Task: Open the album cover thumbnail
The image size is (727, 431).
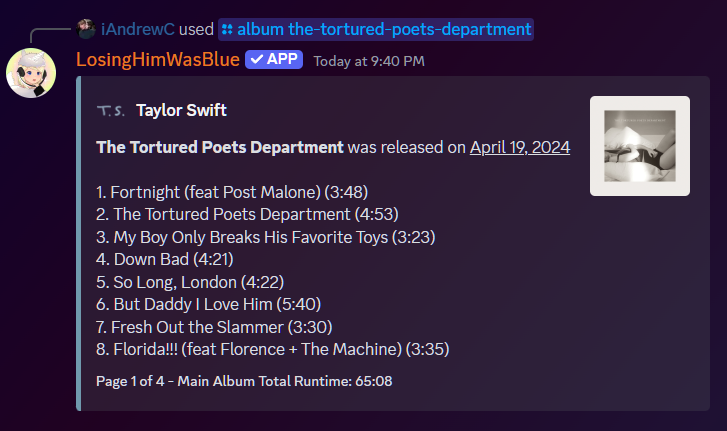Action: 640,146
